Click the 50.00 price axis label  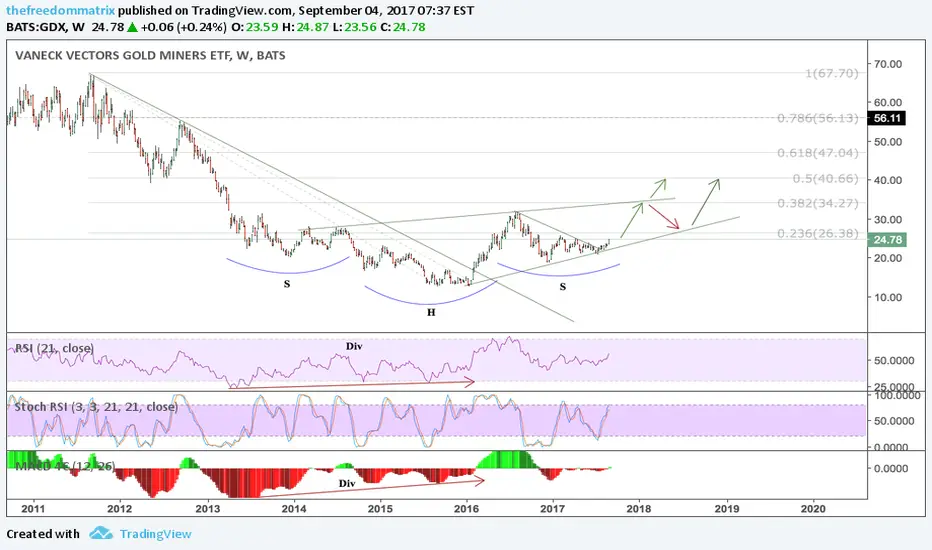click(x=887, y=142)
